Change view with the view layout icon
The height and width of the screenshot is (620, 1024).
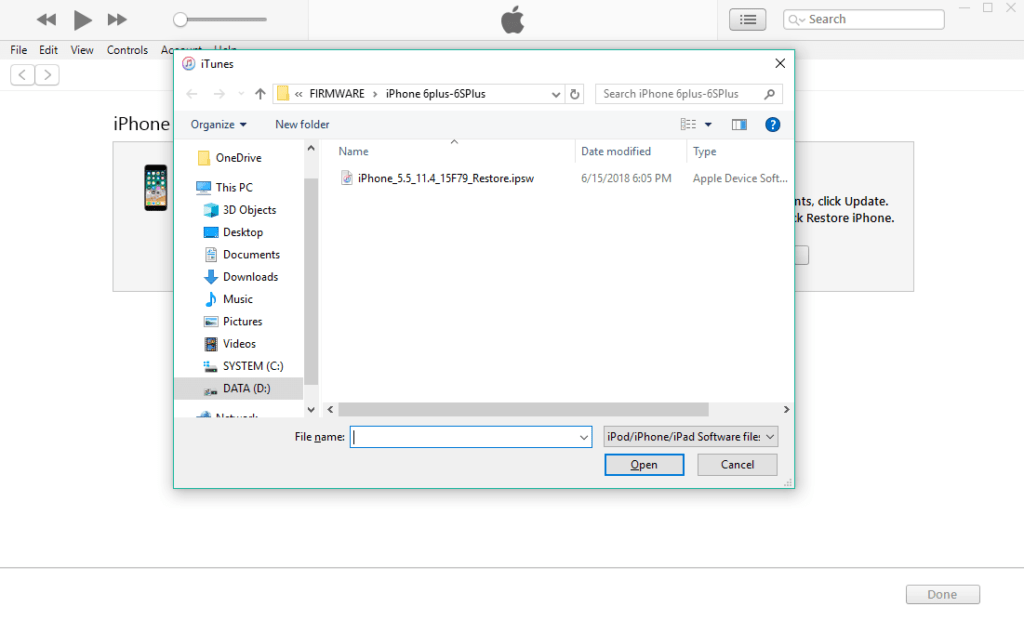pos(688,124)
